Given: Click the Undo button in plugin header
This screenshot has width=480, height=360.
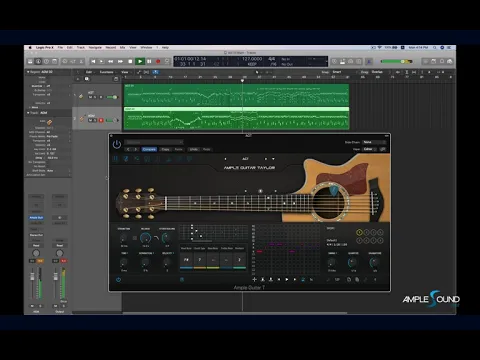Looking at the screenshot, I should [x=194, y=149].
